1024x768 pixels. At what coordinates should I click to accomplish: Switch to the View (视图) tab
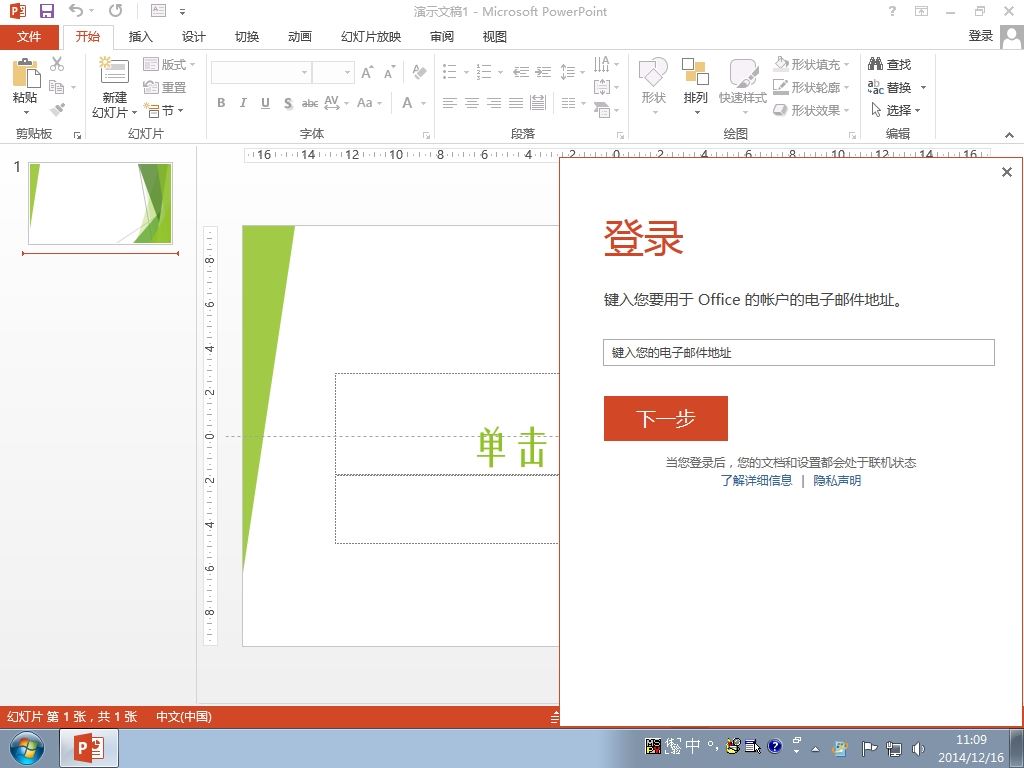(494, 37)
